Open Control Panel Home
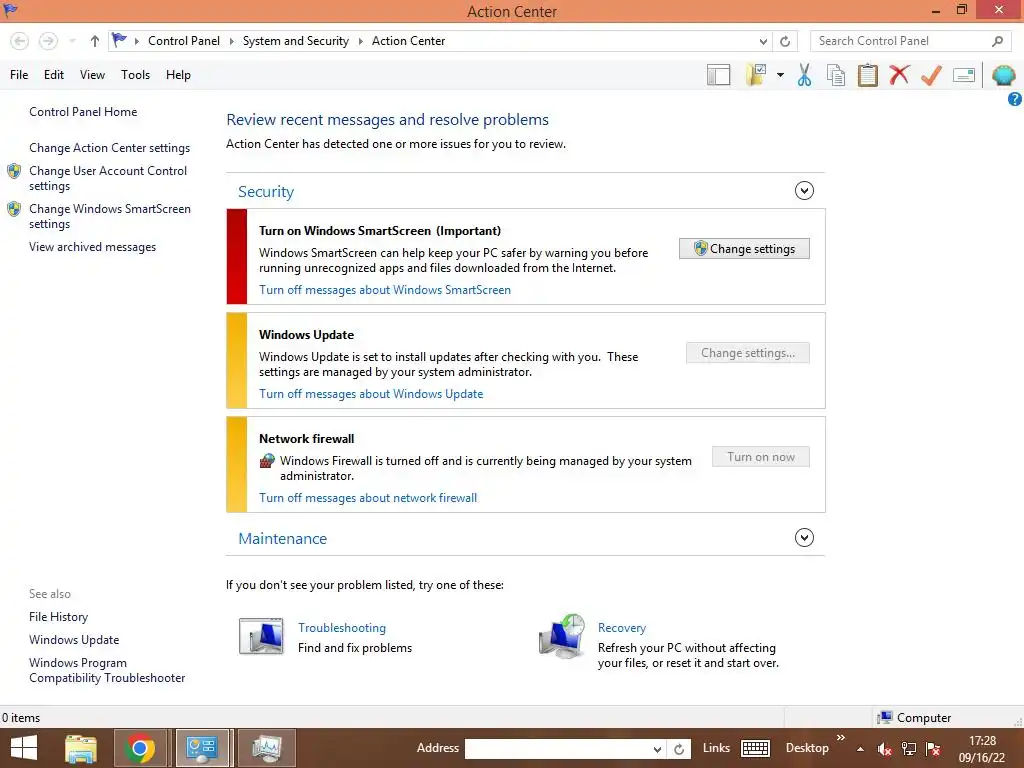This screenshot has height=768, width=1024. tap(83, 112)
